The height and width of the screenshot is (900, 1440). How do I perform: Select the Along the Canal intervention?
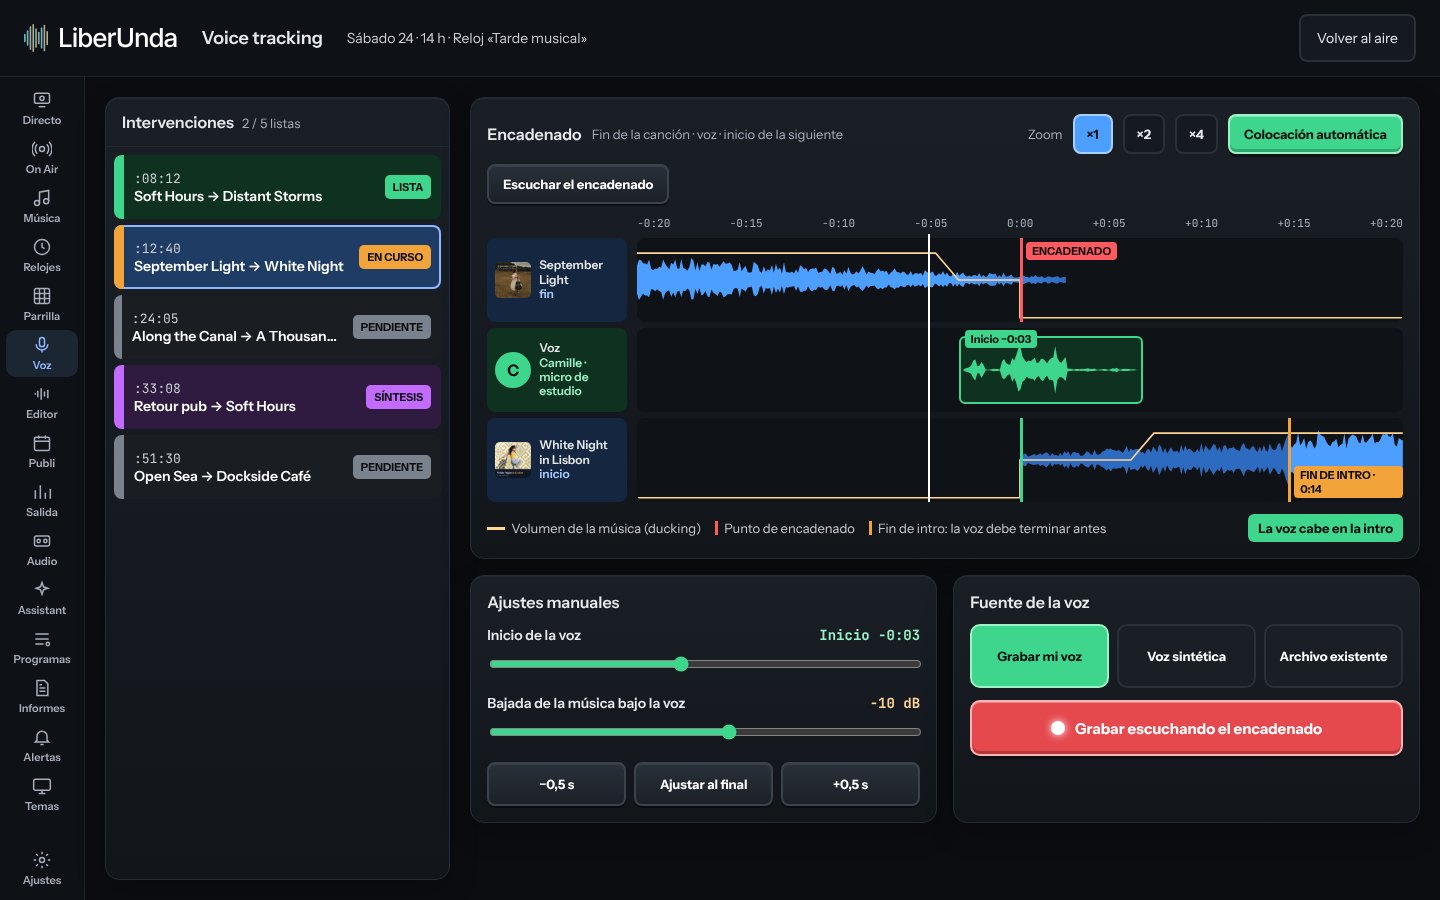click(277, 327)
